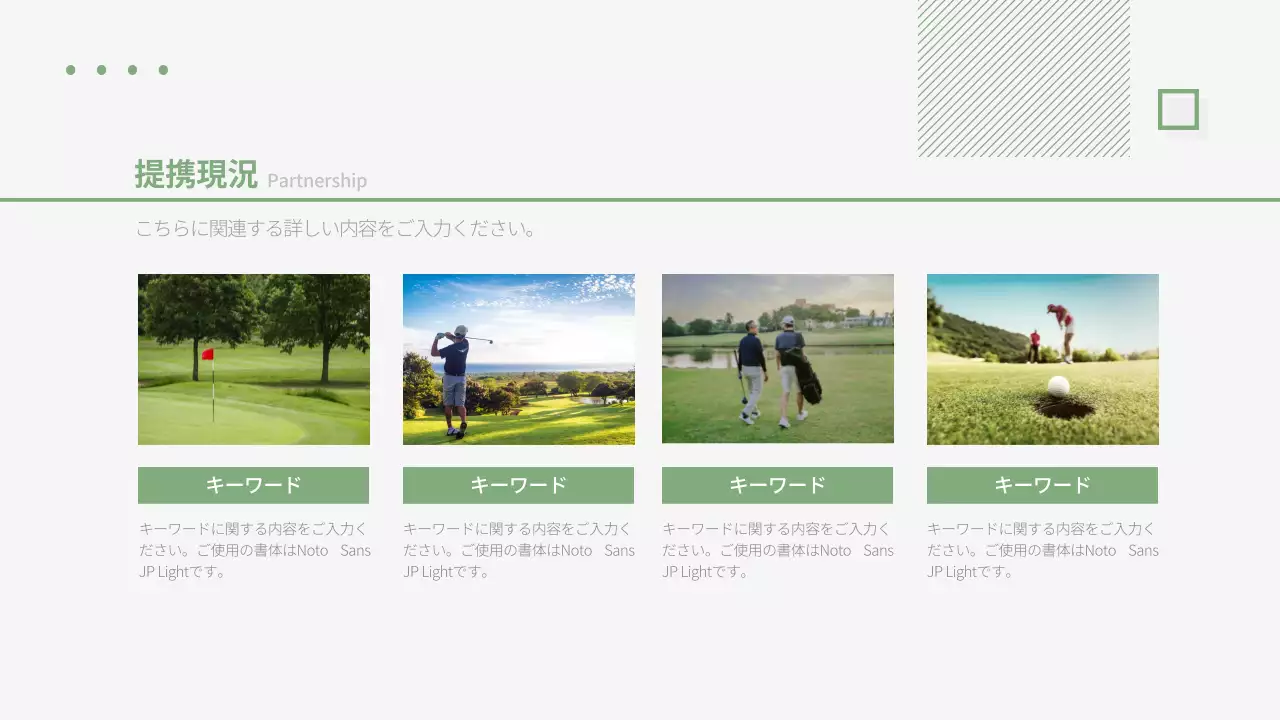Select the photo of two golfers walking
This screenshot has height=720, width=1280.
pos(778,359)
